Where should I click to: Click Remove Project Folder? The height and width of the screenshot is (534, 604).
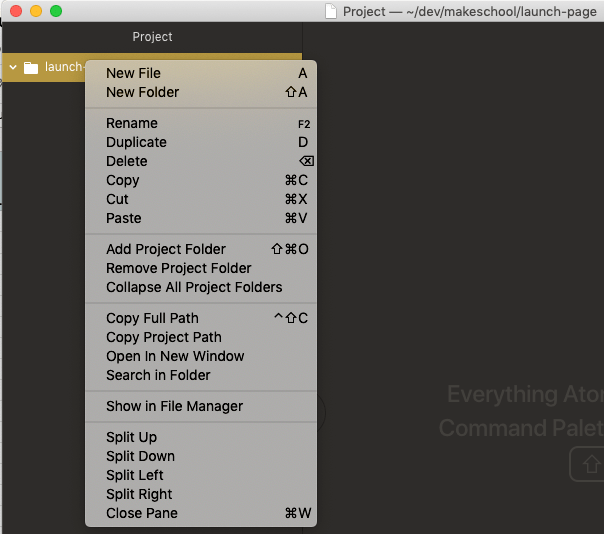(x=179, y=268)
